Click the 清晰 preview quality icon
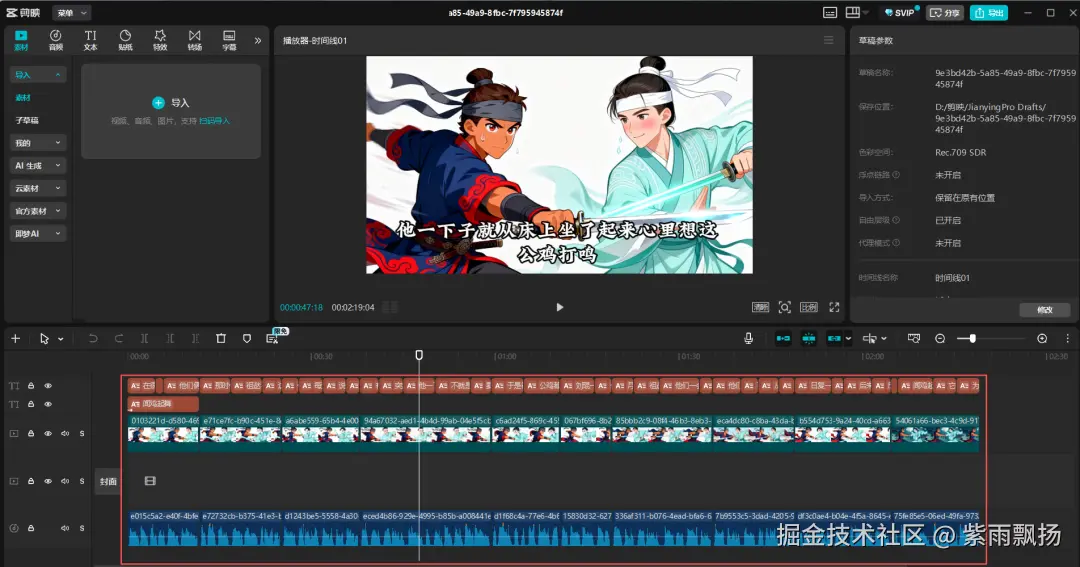The width and height of the screenshot is (1080, 567). (760, 307)
